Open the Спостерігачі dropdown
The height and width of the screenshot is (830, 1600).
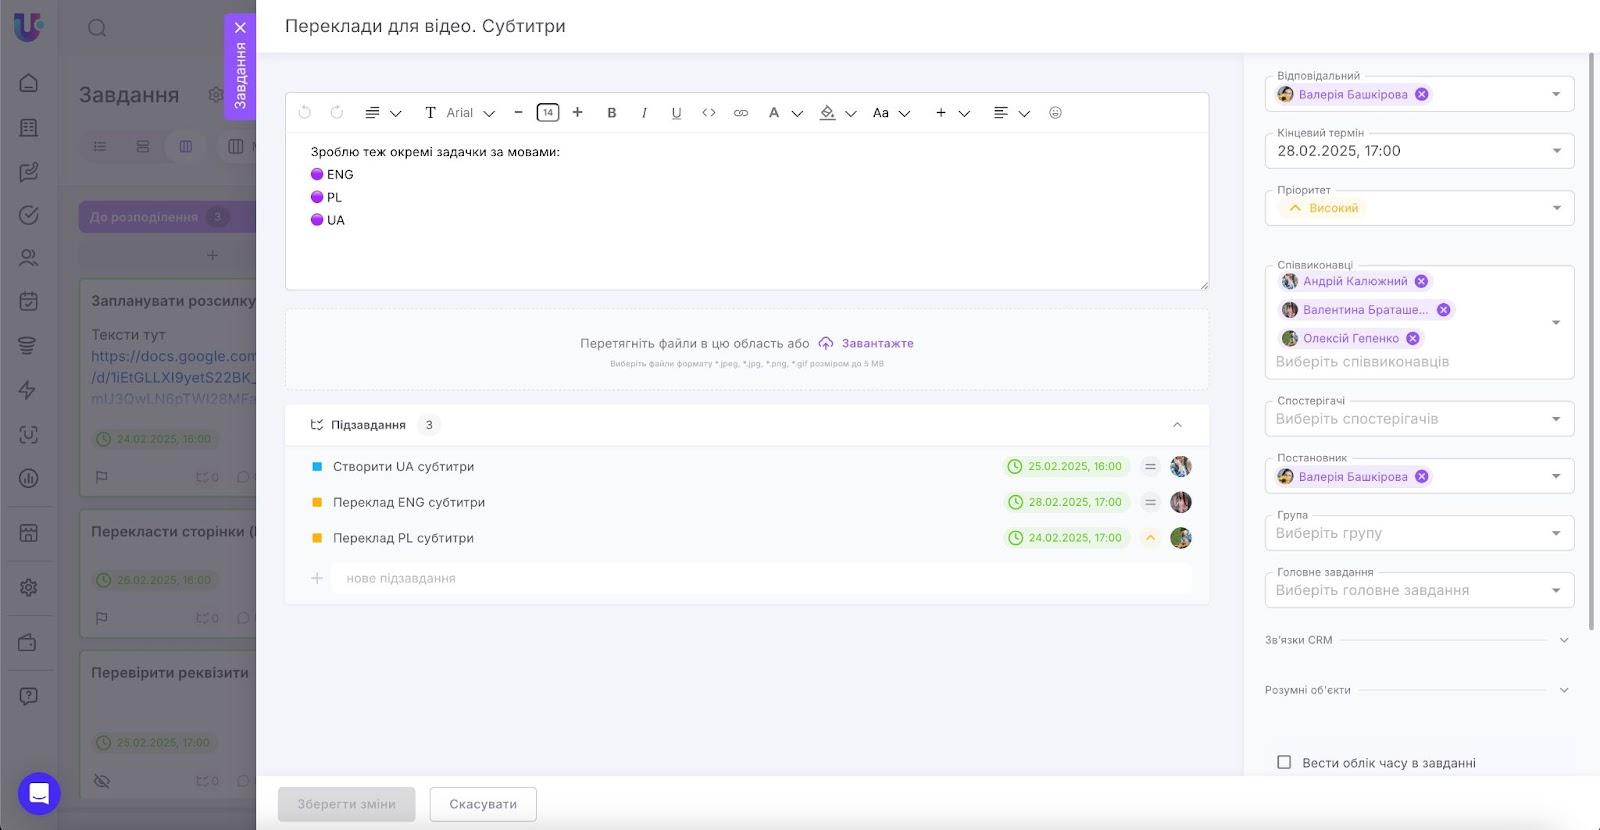(1556, 419)
